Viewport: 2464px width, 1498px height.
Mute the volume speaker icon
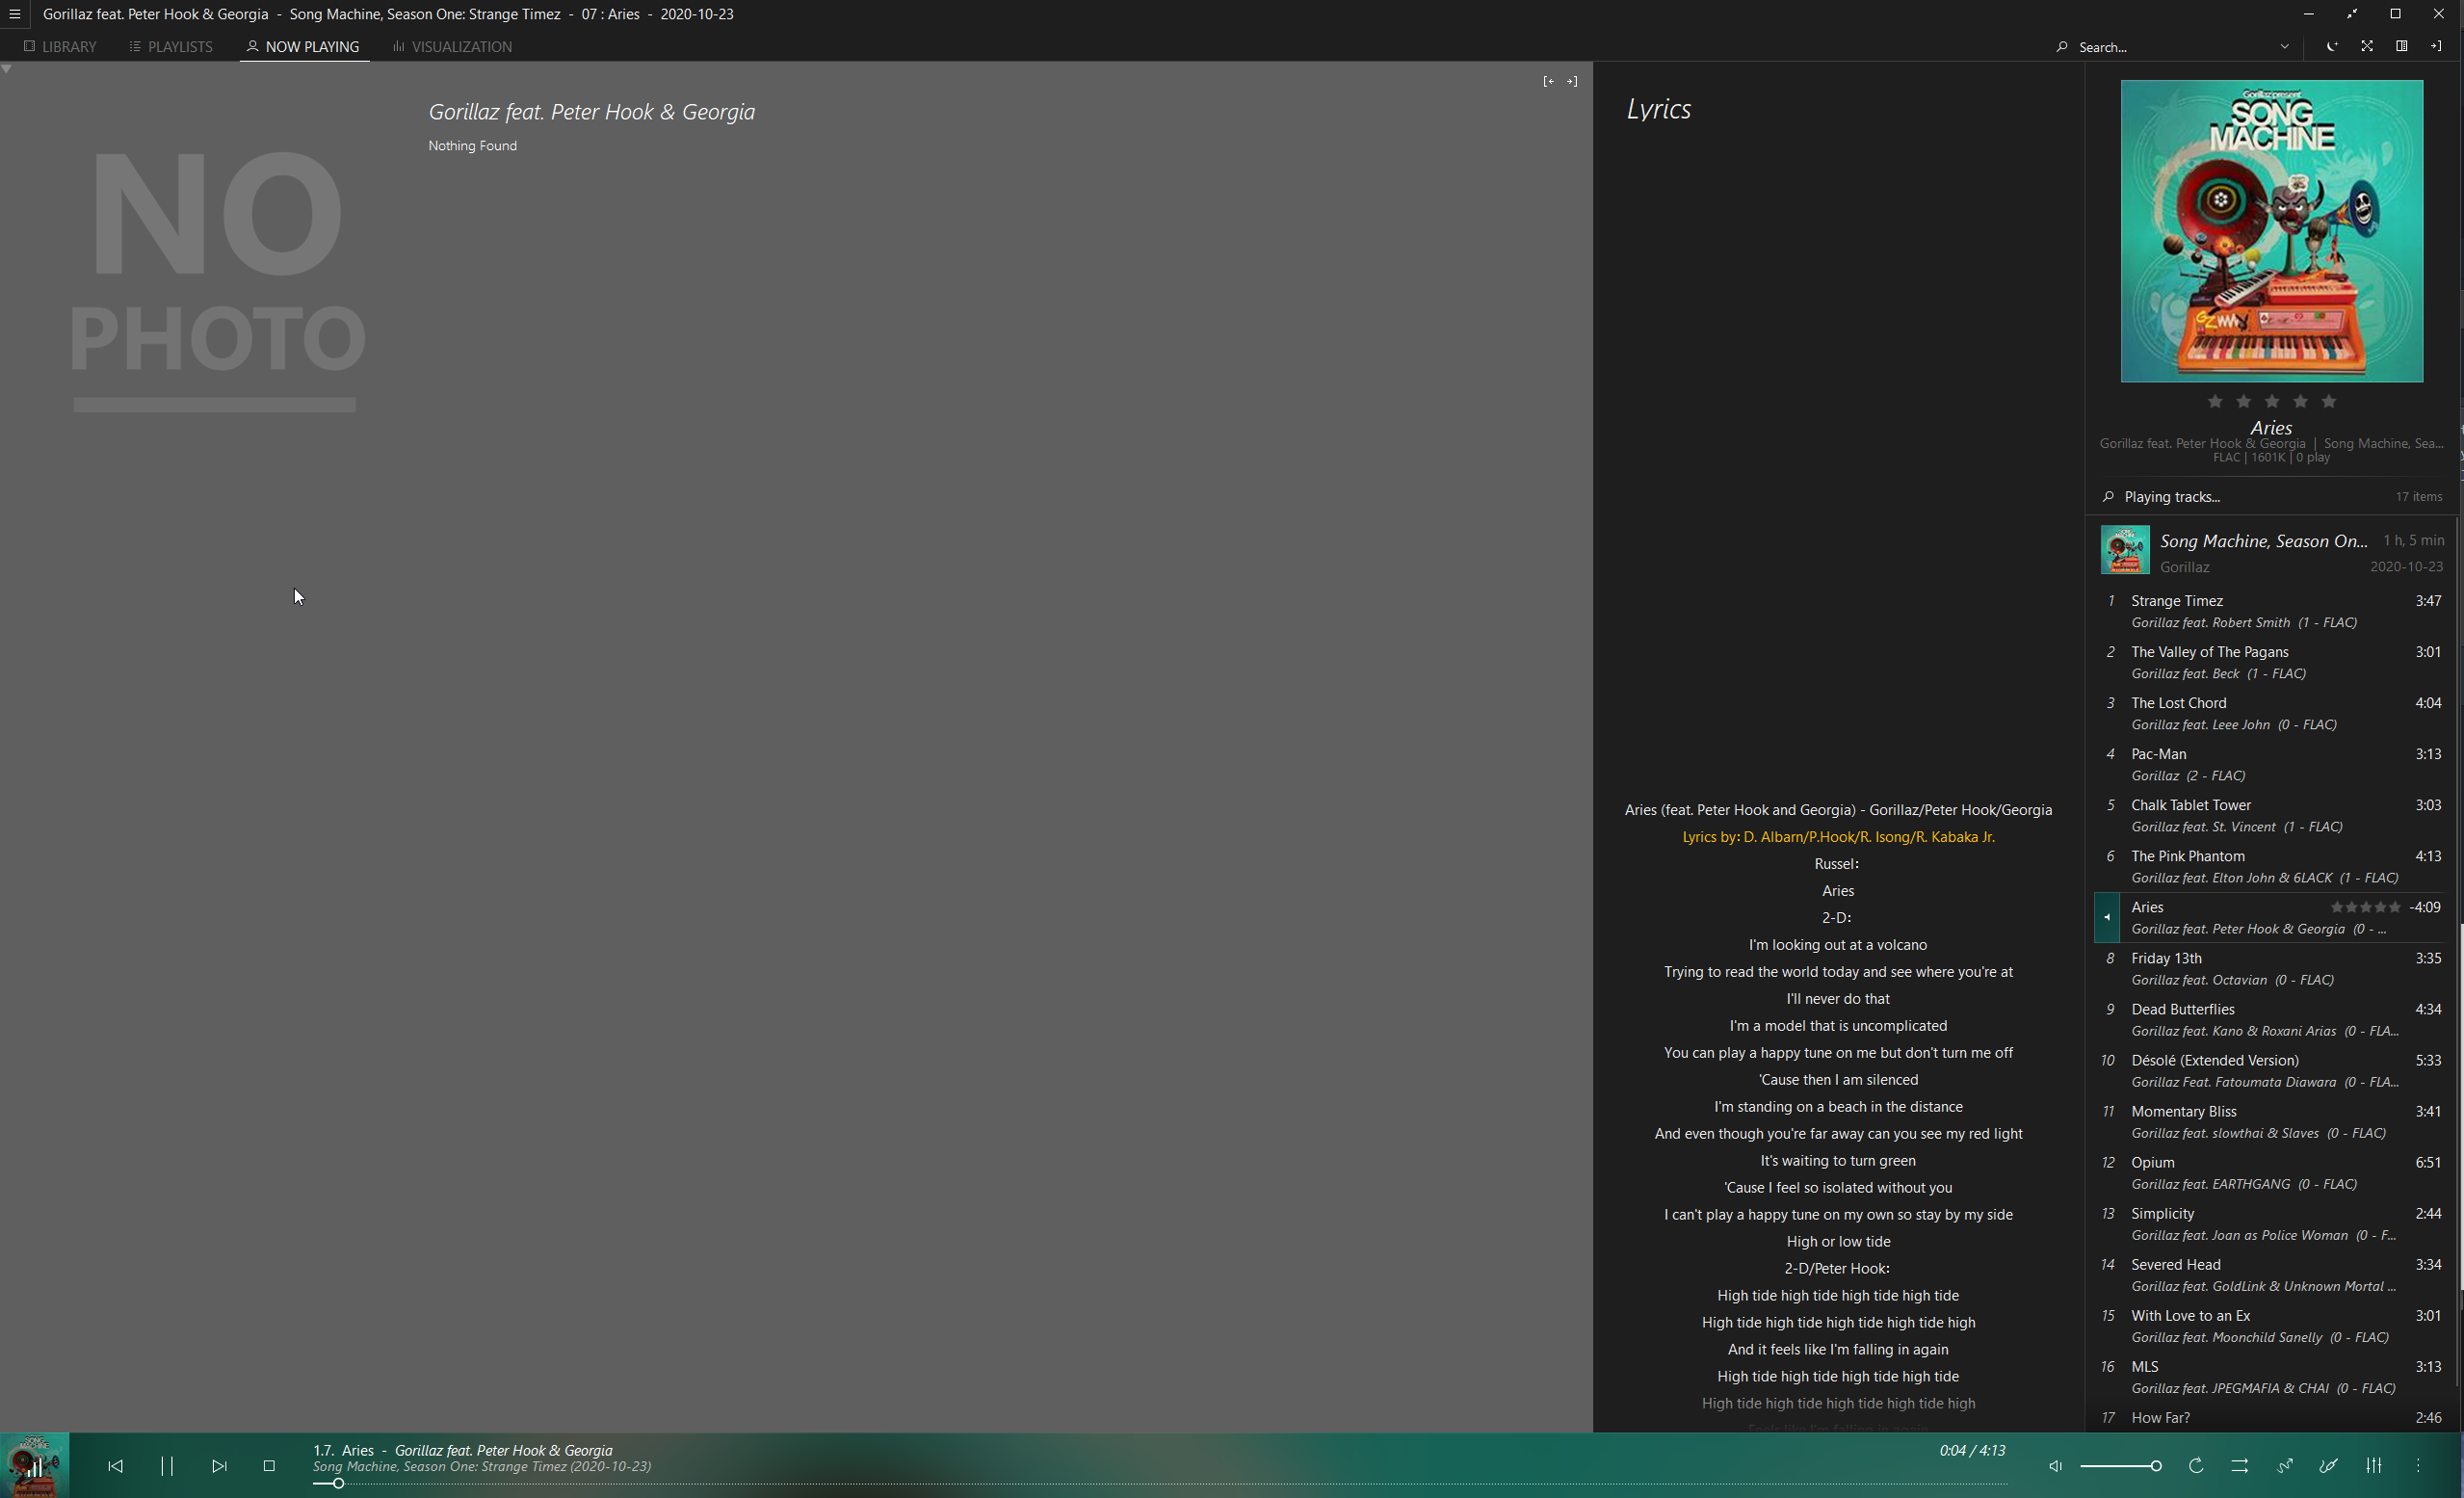(2056, 1466)
